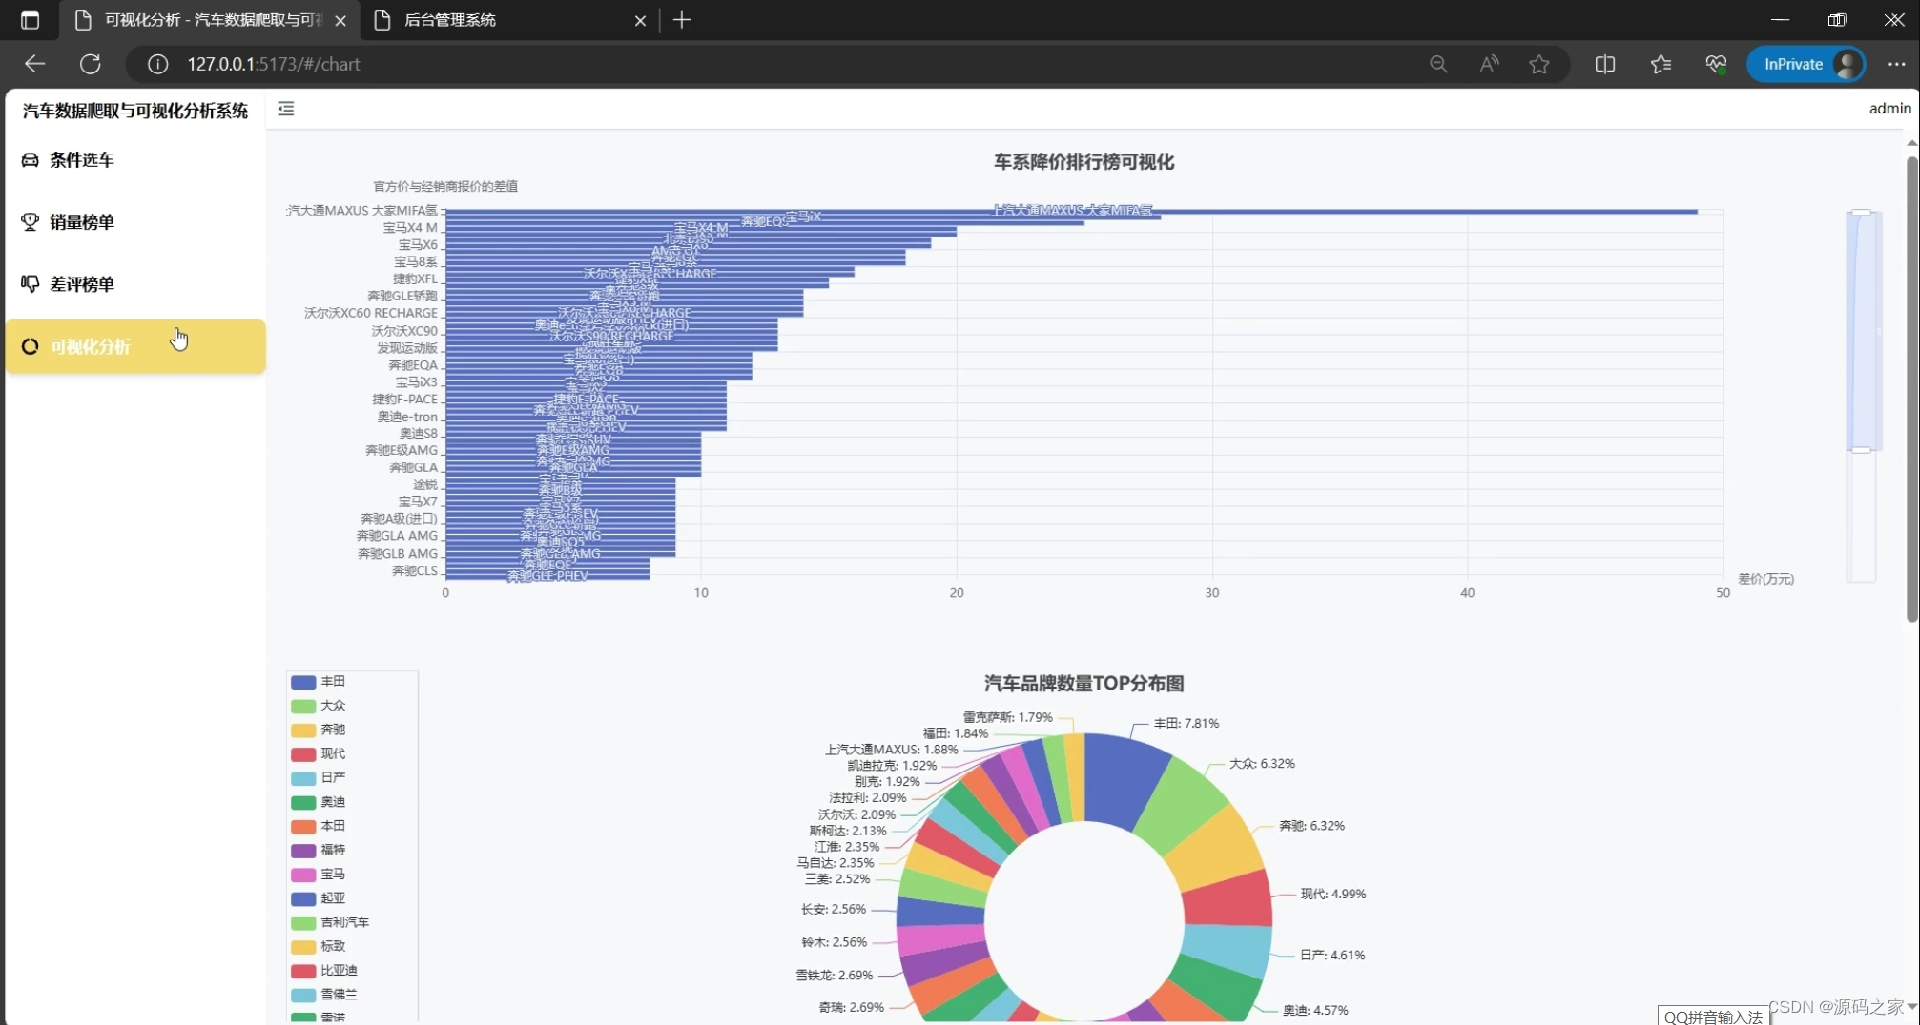1920x1025 pixels.
Task: Toggle 吉利汽车 legend entry
Action: (x=330, y=922)
